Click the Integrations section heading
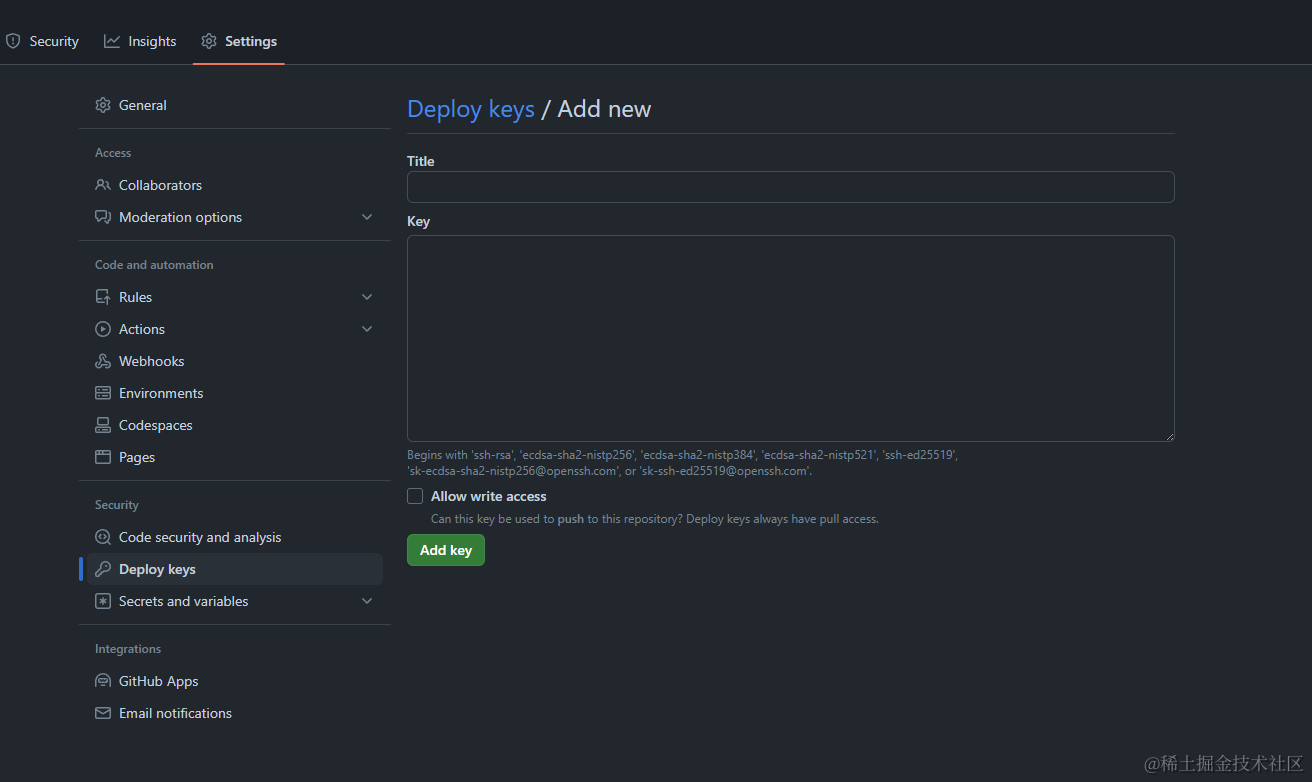1312x782 pixels. coord(128,649)
